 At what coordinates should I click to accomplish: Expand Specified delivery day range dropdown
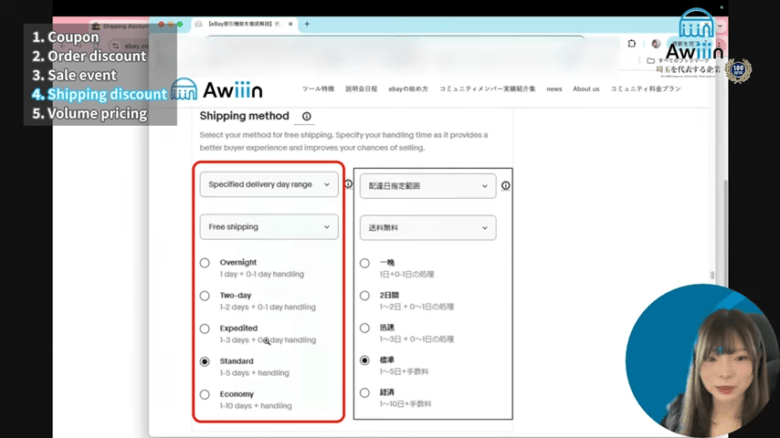coord(270,185)
